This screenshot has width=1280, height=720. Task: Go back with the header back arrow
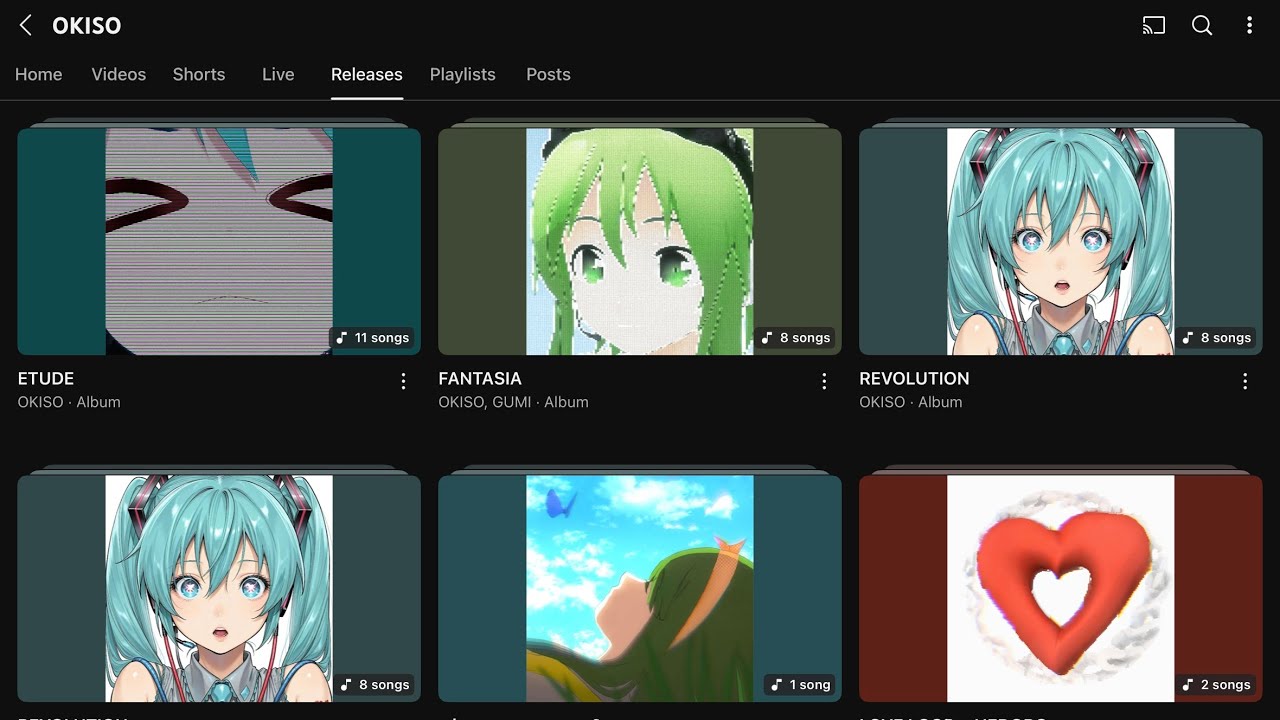click(26, 26)
